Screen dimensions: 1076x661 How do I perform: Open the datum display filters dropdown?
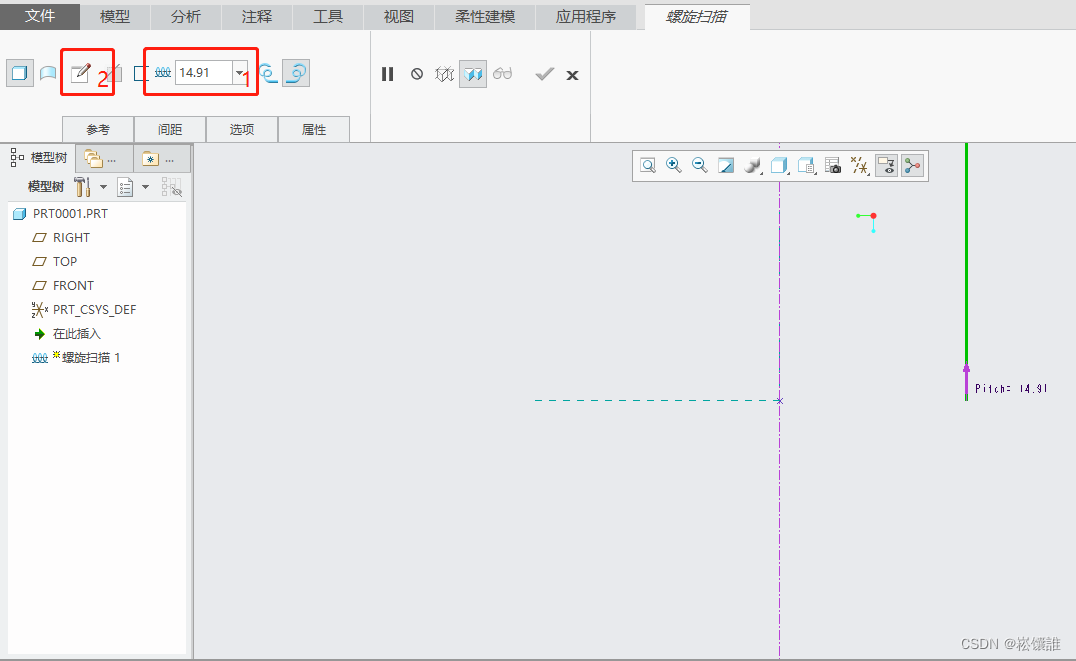tap(859, 166)
